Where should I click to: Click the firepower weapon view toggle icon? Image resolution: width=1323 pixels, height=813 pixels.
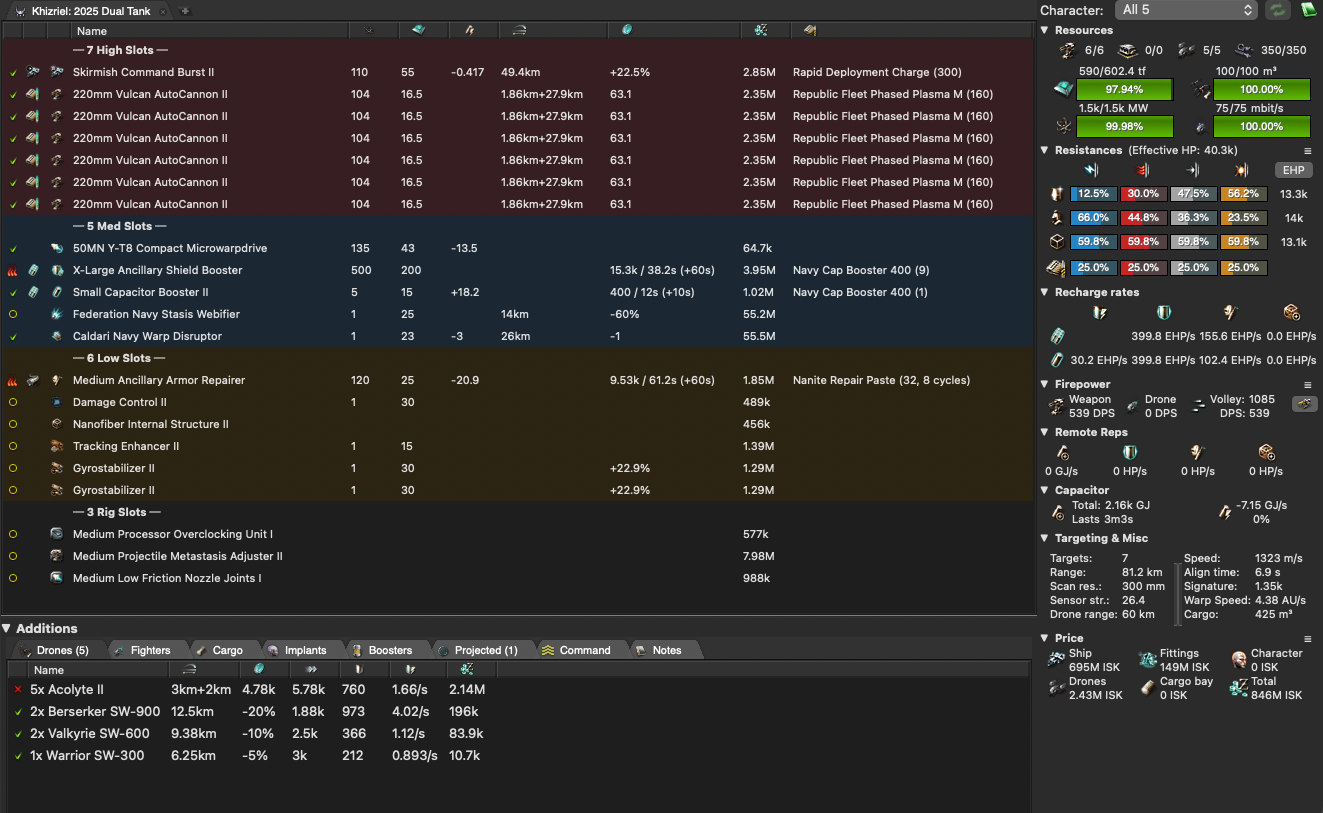pyautogui.click(x=1304, y=404)
